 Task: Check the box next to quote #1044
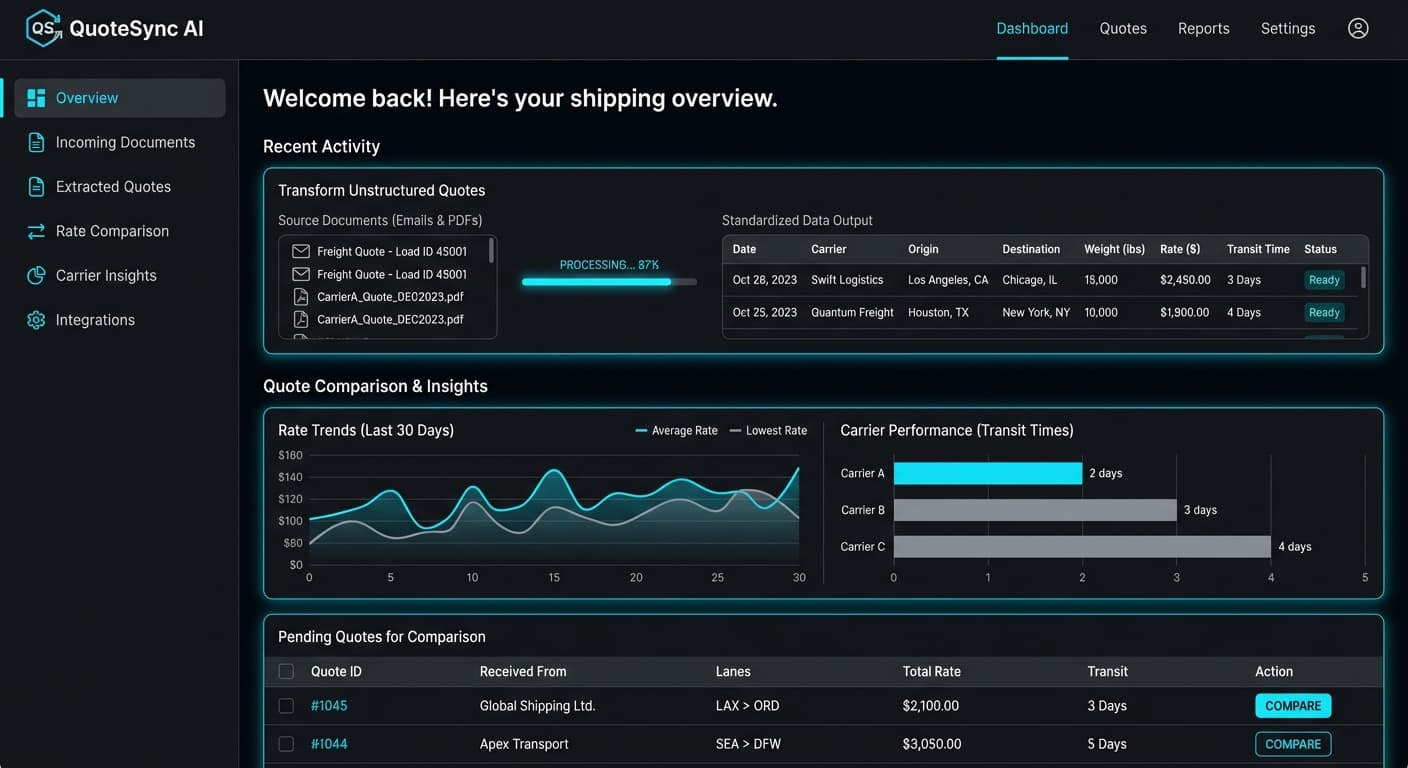pos(286,744)
